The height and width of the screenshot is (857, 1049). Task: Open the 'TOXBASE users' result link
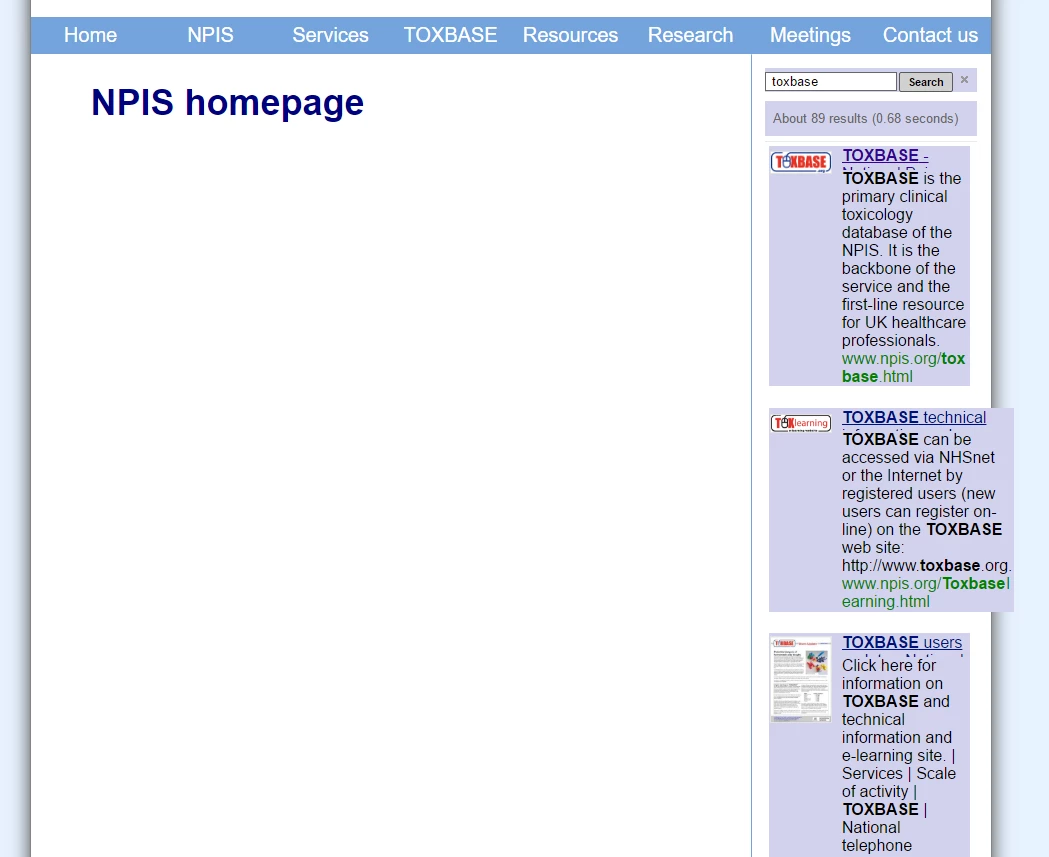(902, 642)
